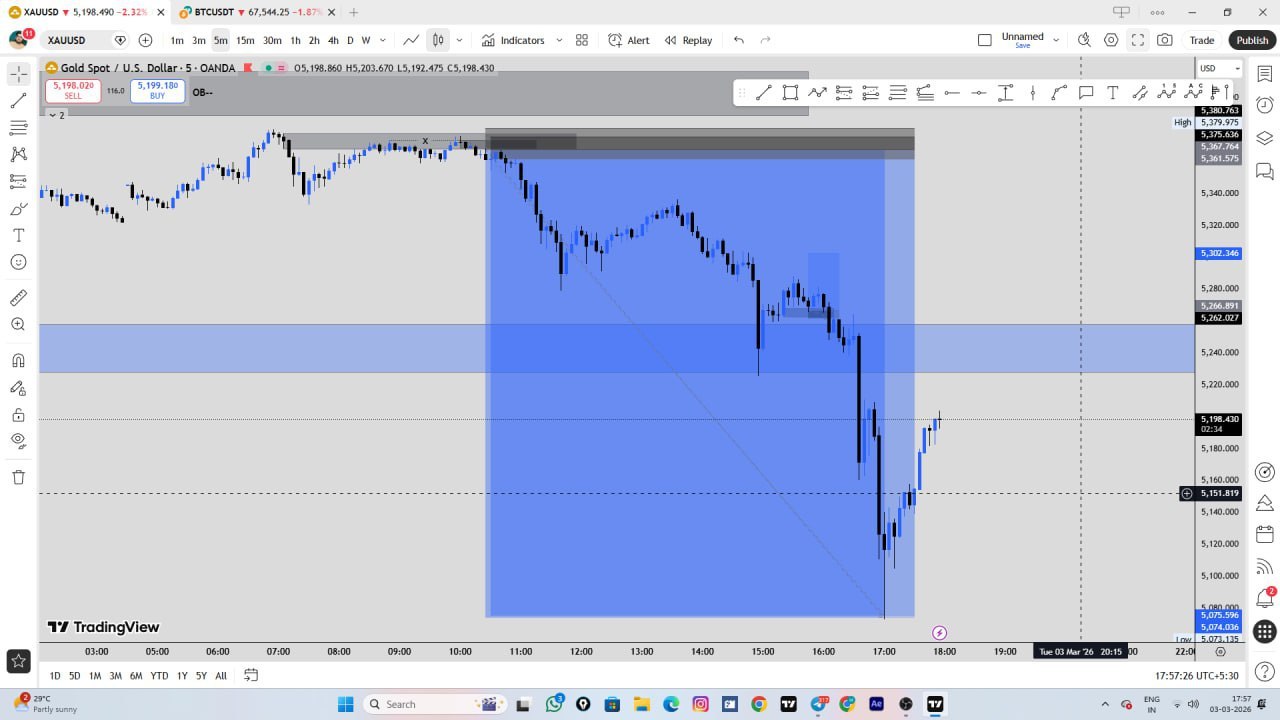Toggle stay in drawing mode

click(18, 388)
